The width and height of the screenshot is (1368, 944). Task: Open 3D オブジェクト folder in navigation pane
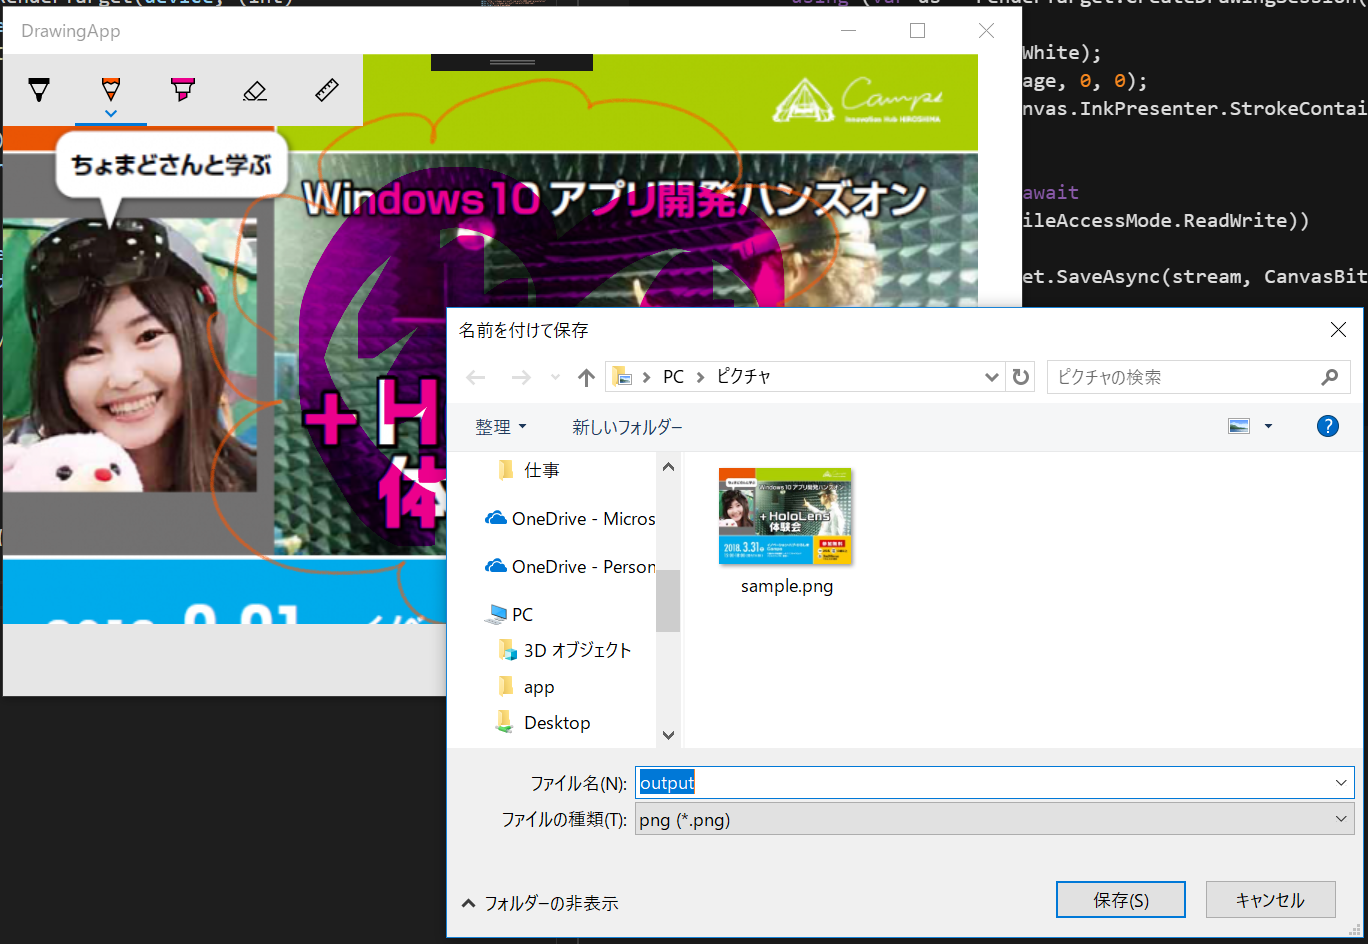pos(577,650)
